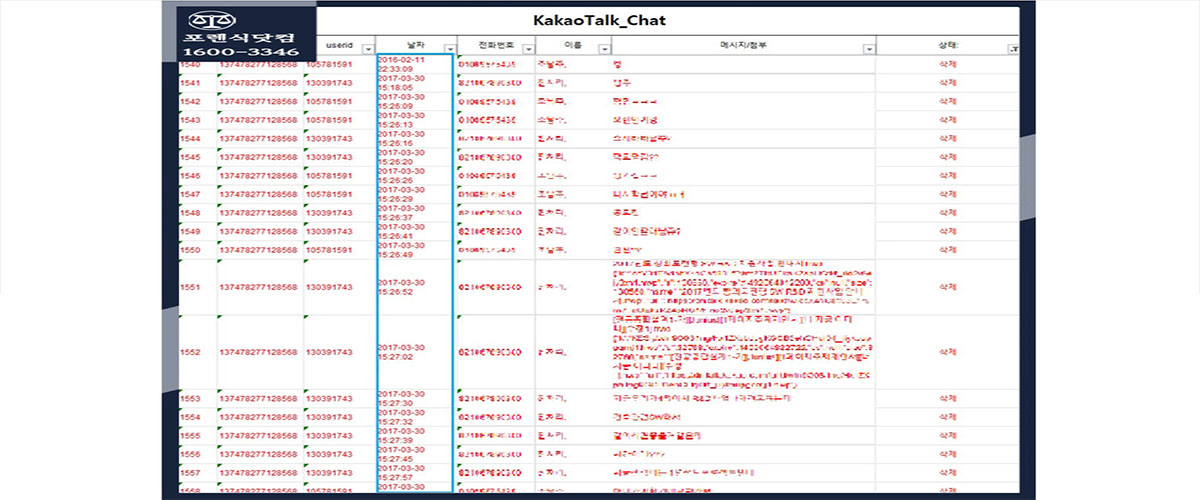Select date cell 2017-03-30 15:26:29
This screenshot has height=500, width=1200.
coord(415,194)
